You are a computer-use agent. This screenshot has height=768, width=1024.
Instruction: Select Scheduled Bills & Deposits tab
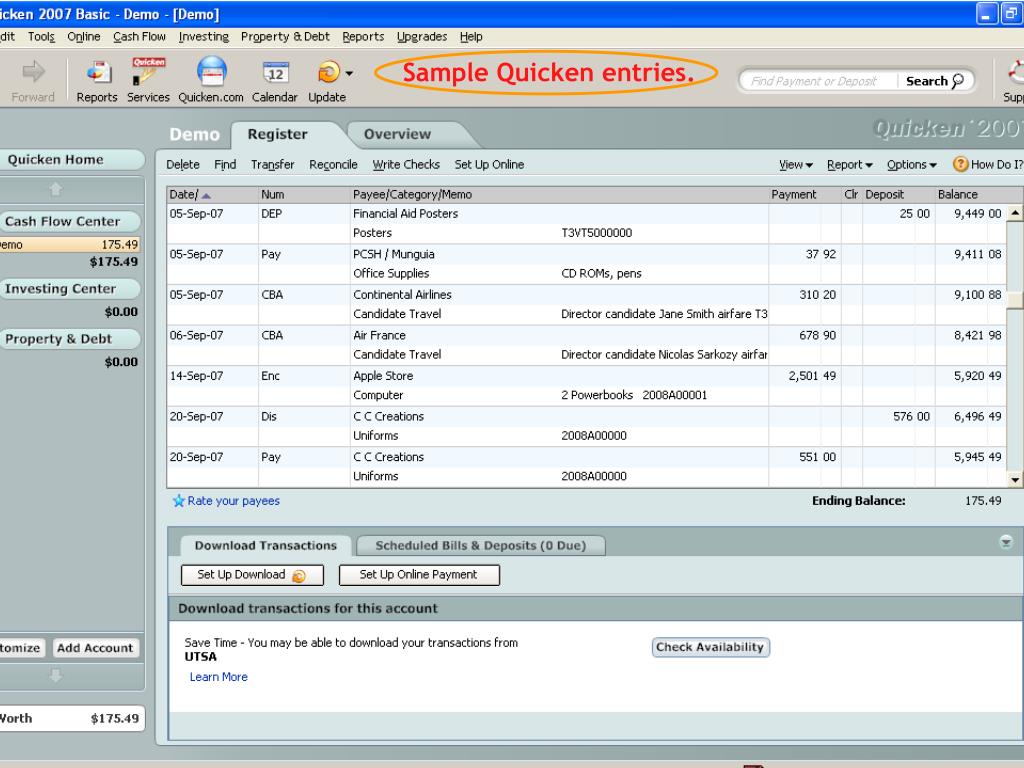pos(480,545)
